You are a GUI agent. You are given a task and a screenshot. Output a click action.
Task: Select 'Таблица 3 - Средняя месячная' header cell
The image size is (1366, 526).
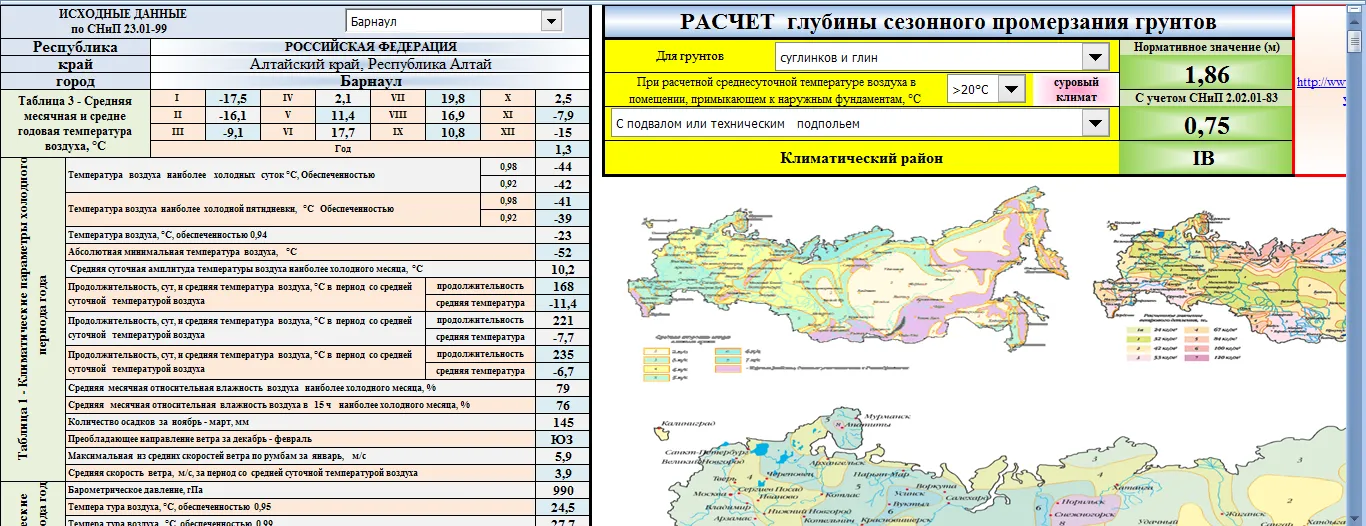(x=75, y=122)
